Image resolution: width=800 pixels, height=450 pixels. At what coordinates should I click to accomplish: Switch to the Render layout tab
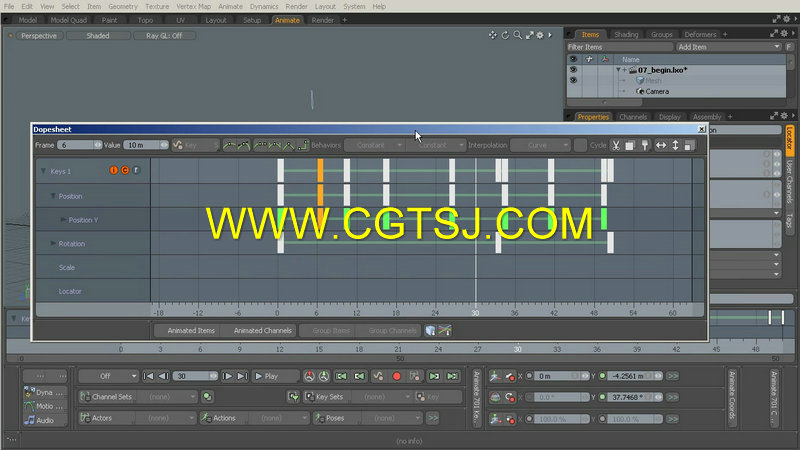(x=322, y=20)
